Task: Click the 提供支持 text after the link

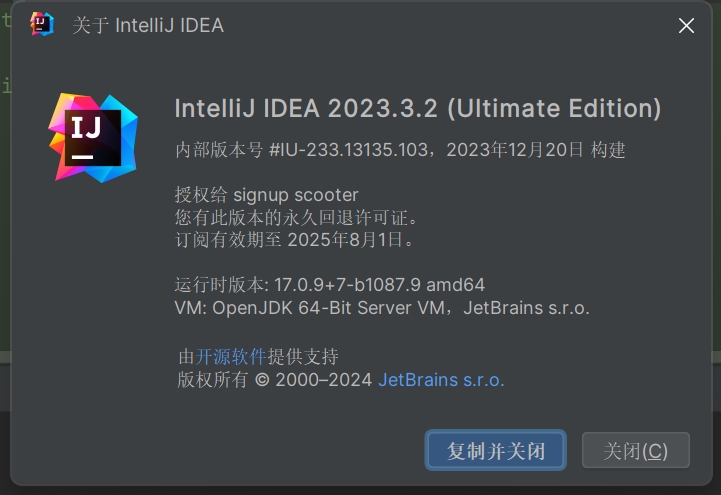Action: tap(303, 356)
